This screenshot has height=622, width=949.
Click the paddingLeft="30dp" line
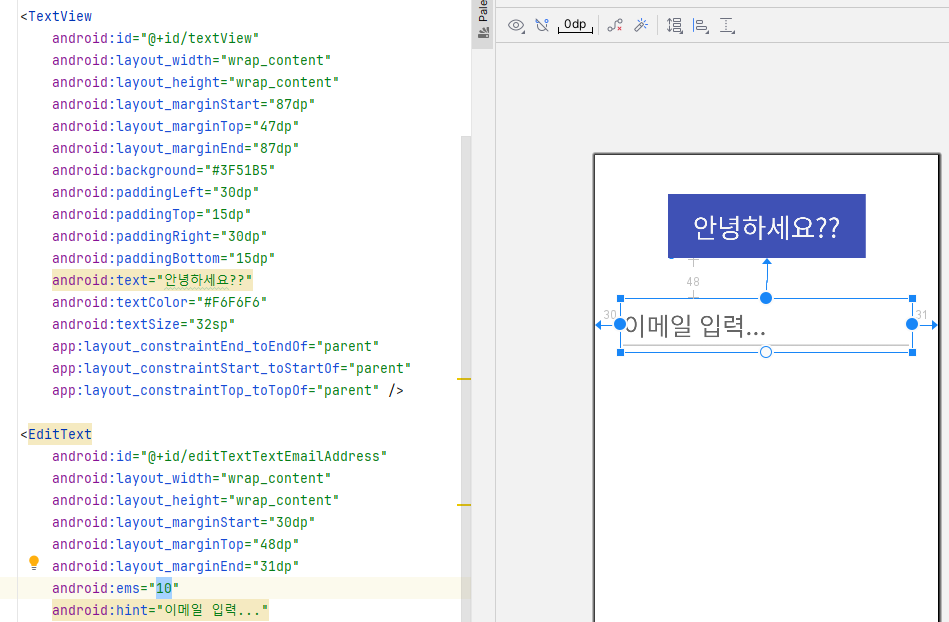pyautogui.click(x=156, y=192)
